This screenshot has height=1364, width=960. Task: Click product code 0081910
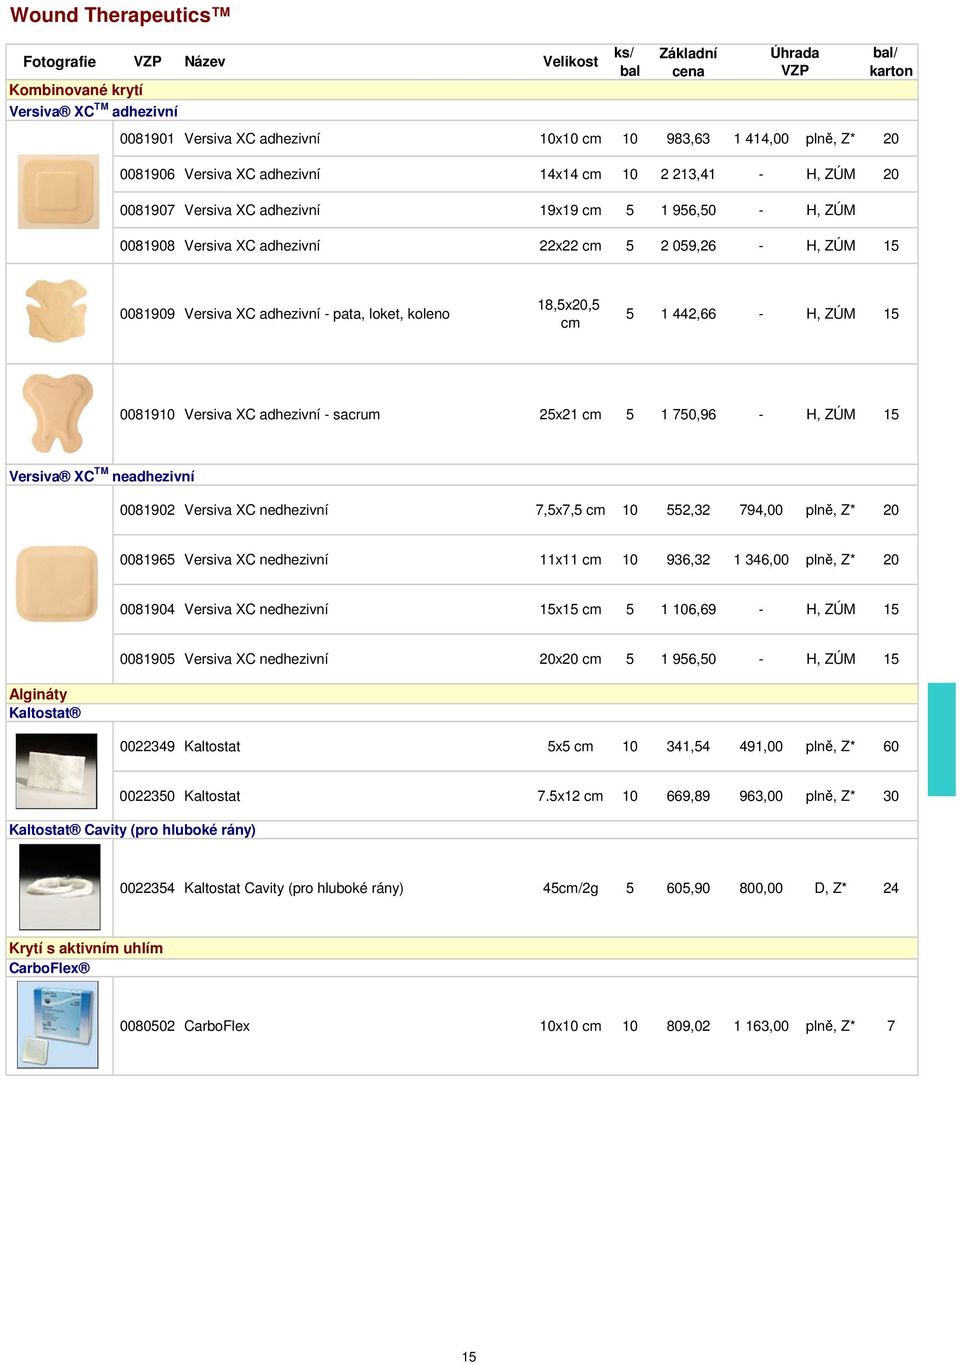pos(147,414)
